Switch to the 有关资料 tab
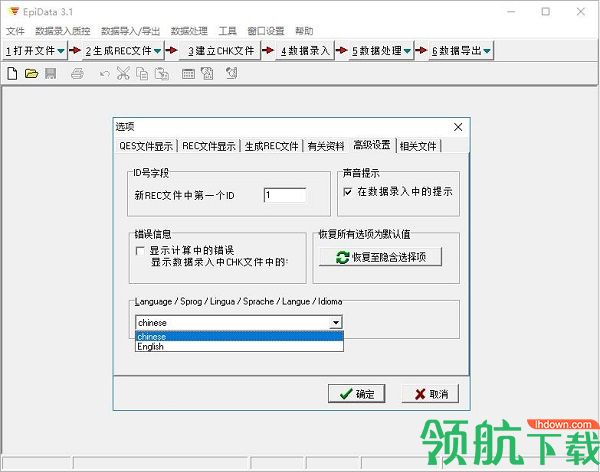The height and width of the screenshot is (472, 600). click(x=326, y=146)
